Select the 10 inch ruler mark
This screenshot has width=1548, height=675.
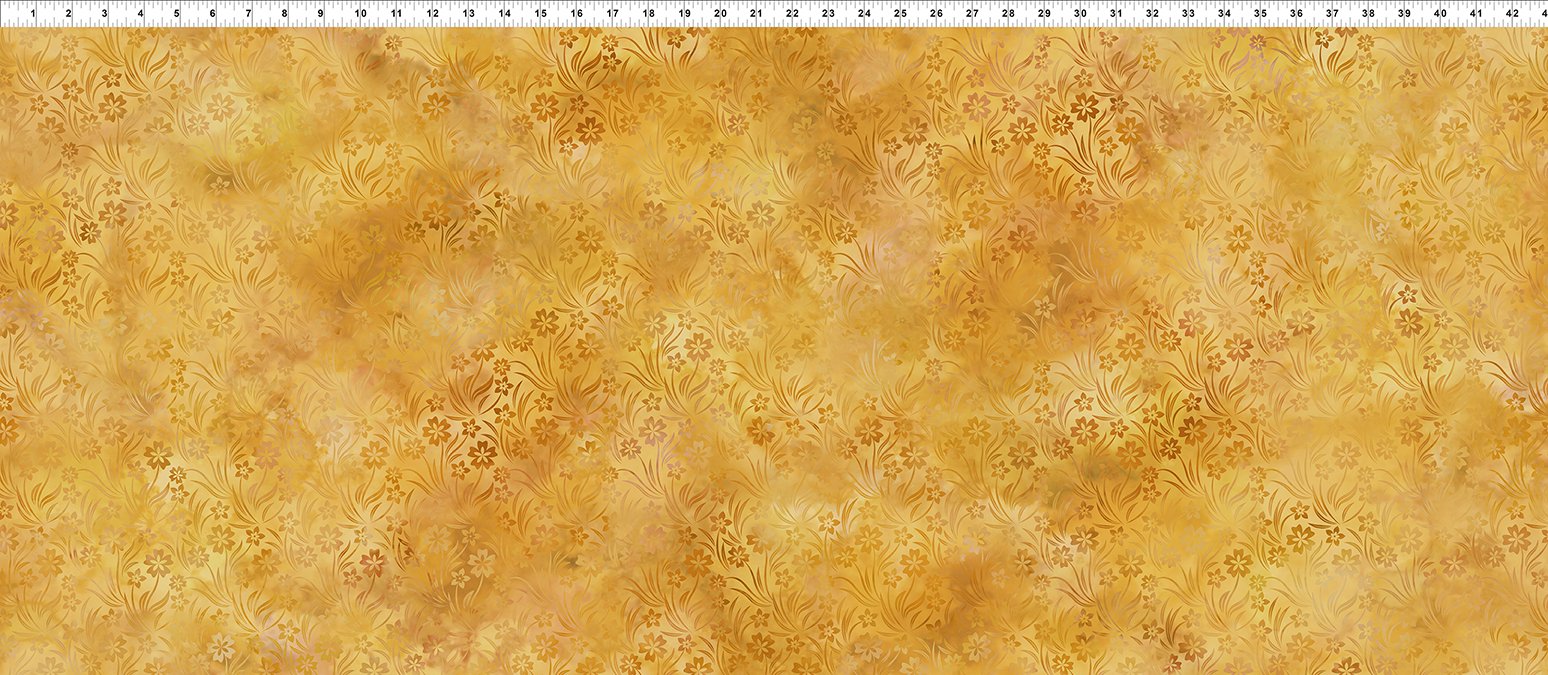pyautogui.click(x=359, y=14)
